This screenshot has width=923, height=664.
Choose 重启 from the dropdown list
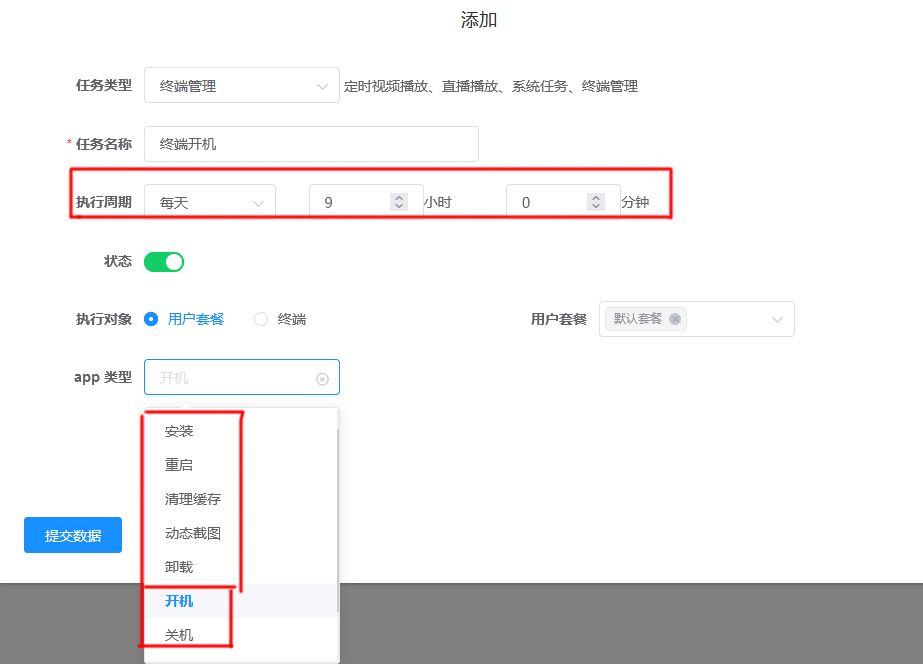(x=180, y=465)
